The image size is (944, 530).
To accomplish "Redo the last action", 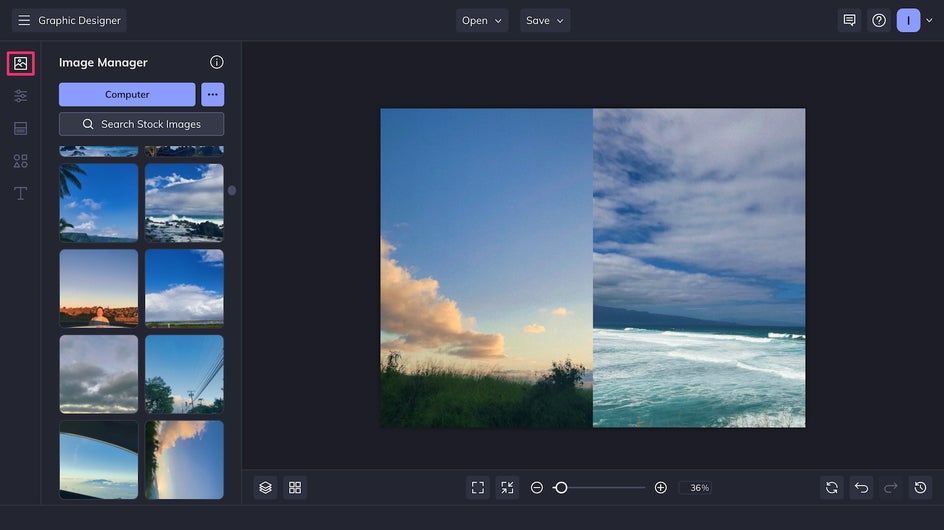I will click(891, 487).
